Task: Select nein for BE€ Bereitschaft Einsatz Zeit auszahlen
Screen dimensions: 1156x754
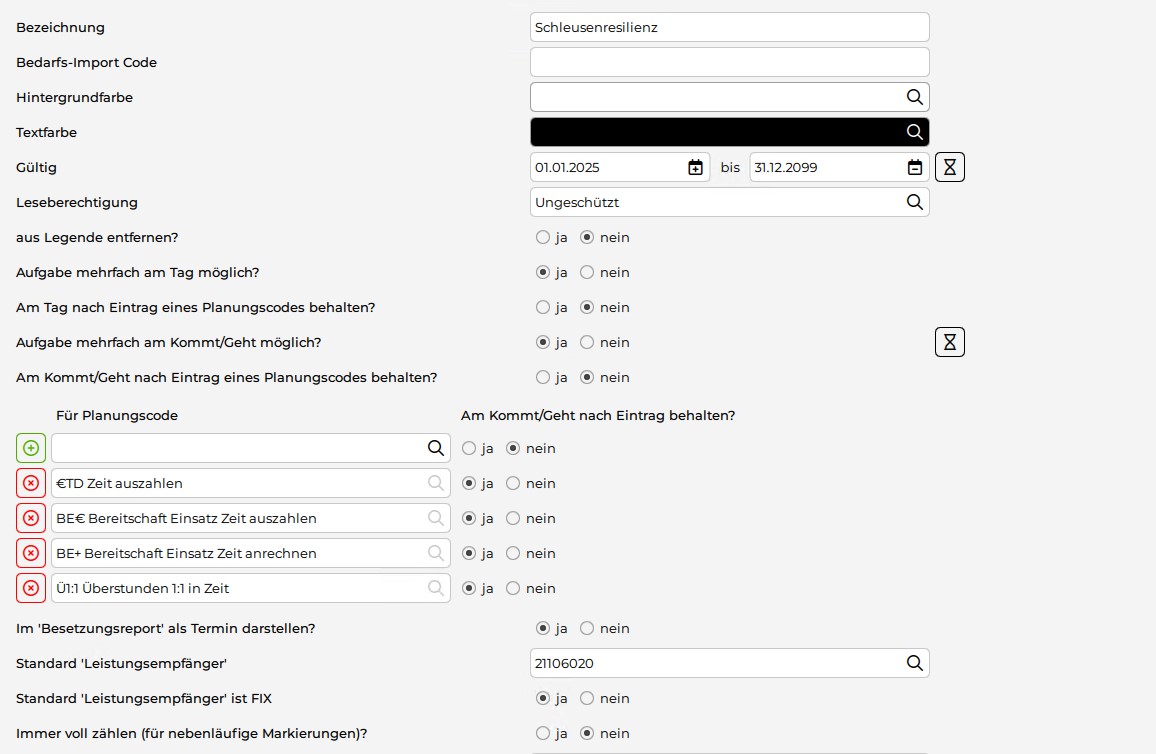Action: pos(513,518)
